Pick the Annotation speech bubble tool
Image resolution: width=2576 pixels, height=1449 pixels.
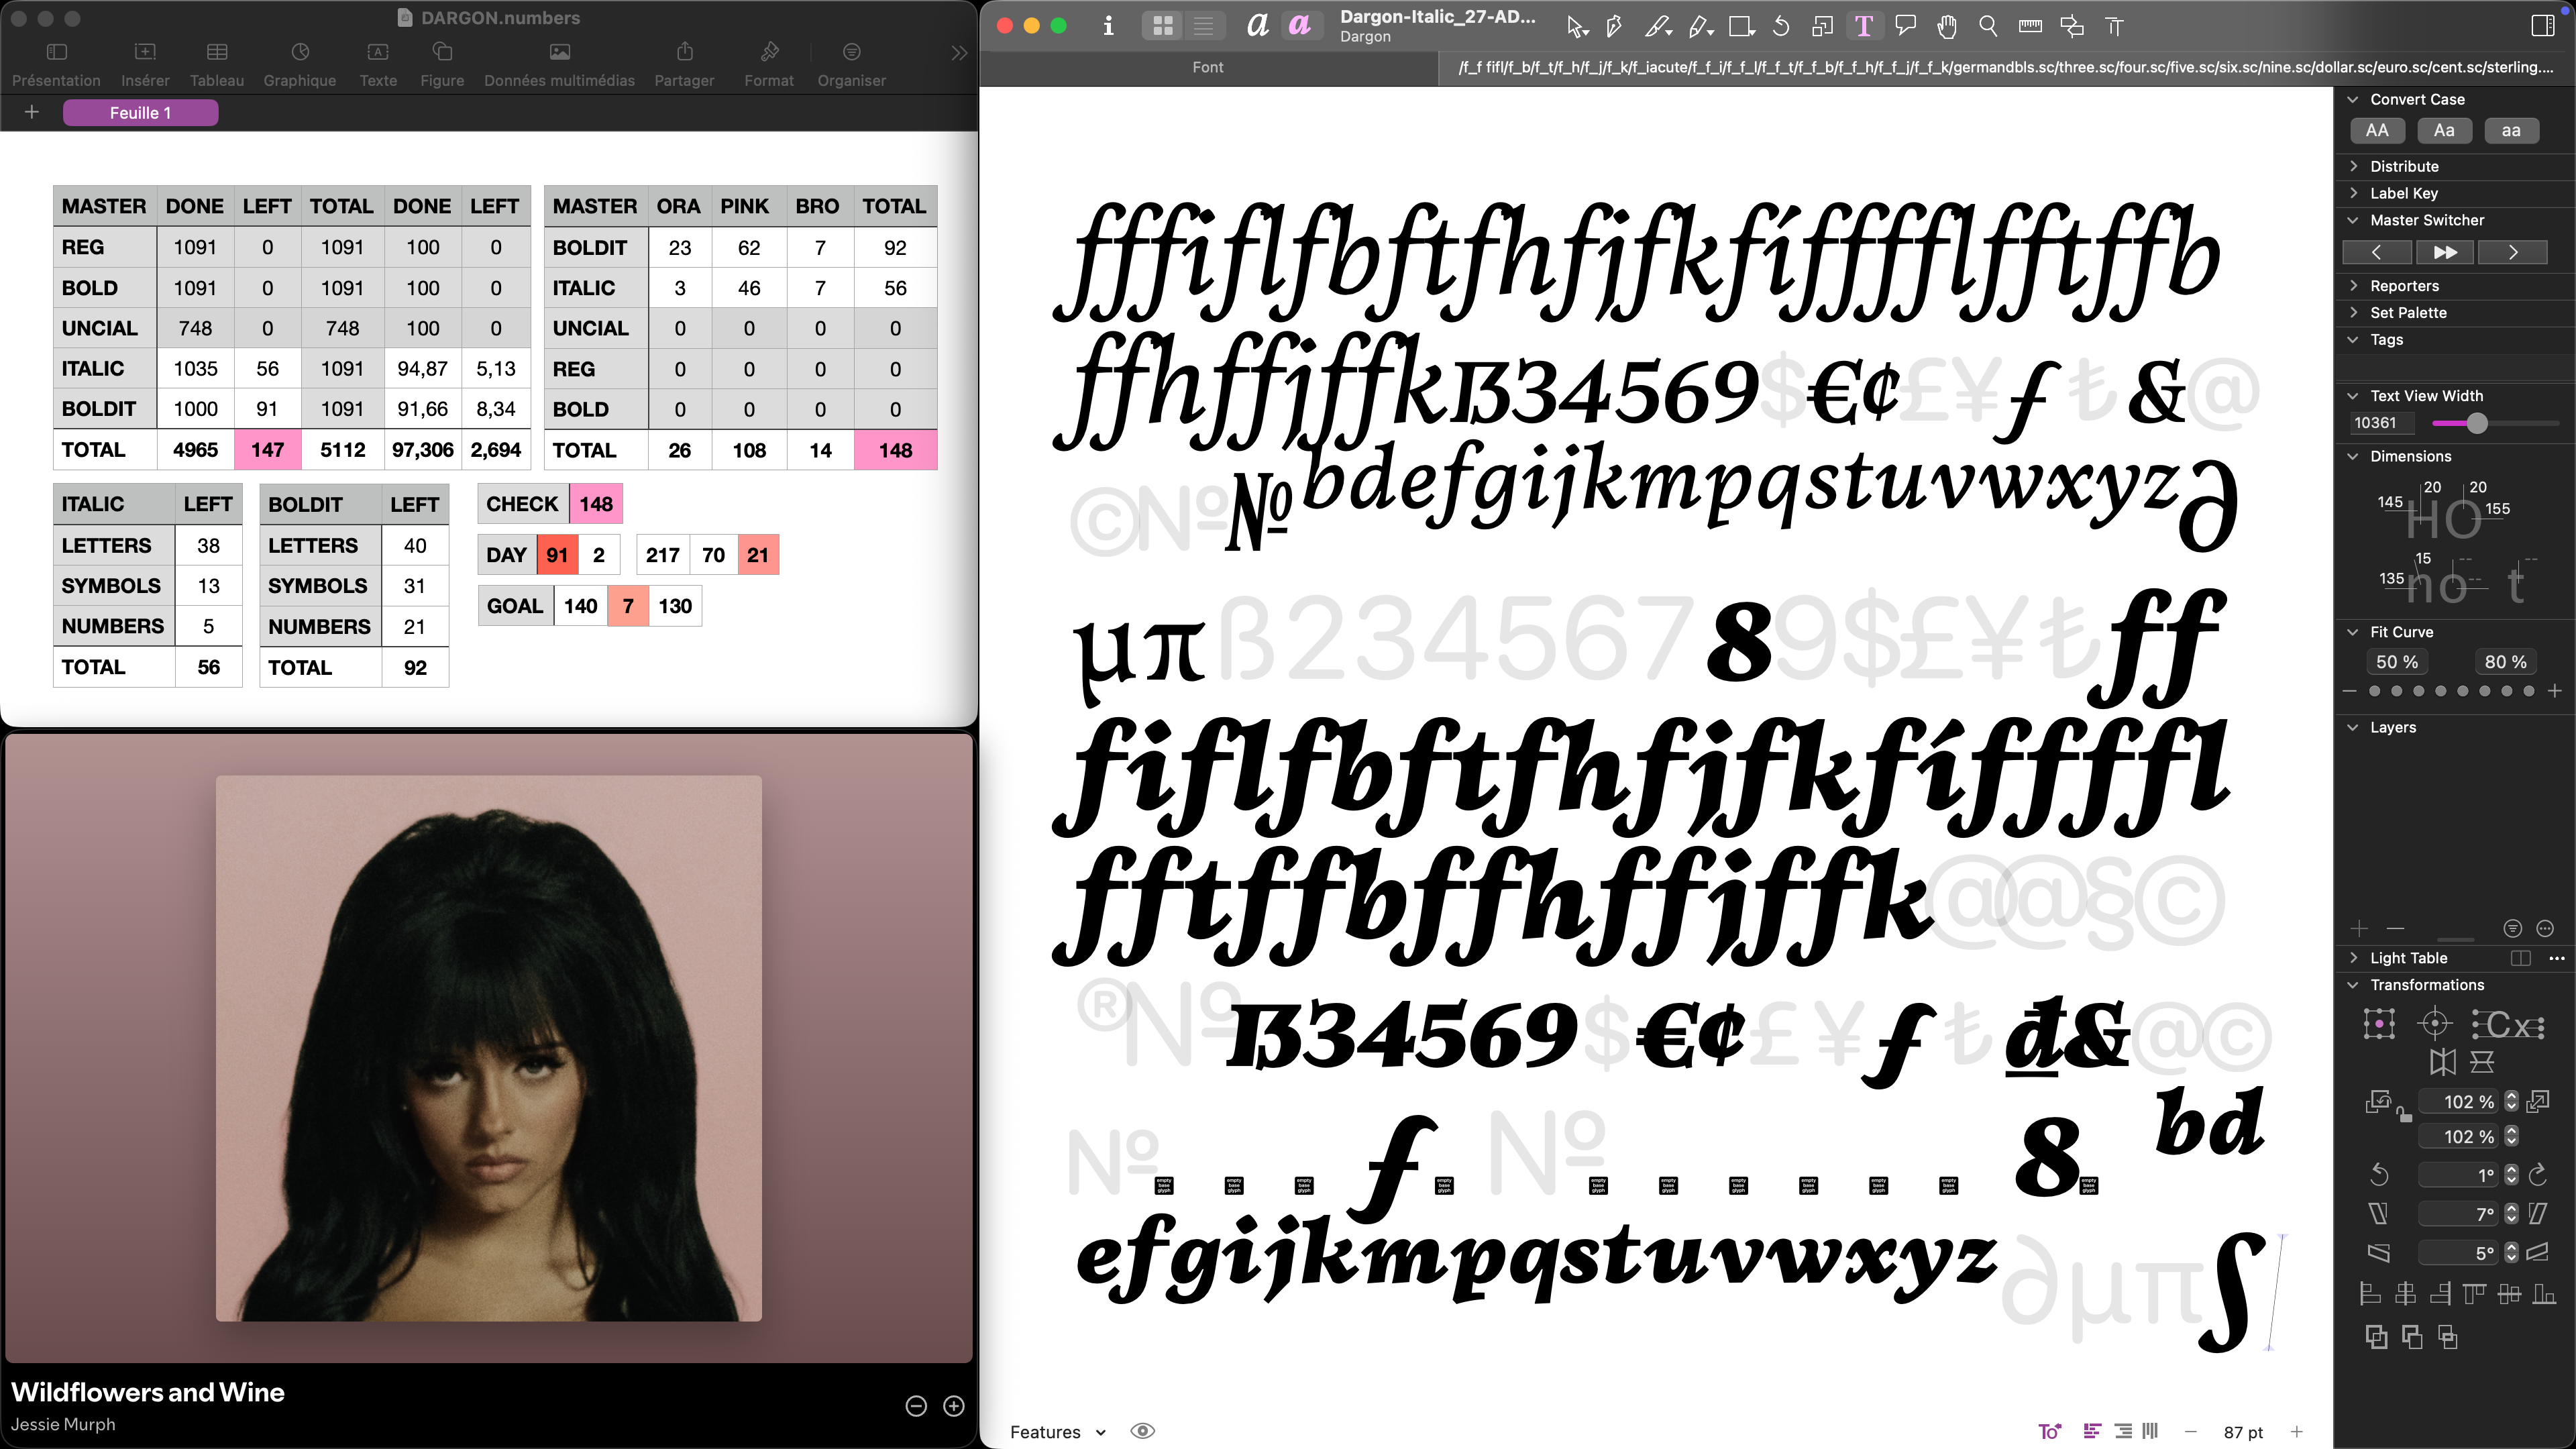[1905, 27]
